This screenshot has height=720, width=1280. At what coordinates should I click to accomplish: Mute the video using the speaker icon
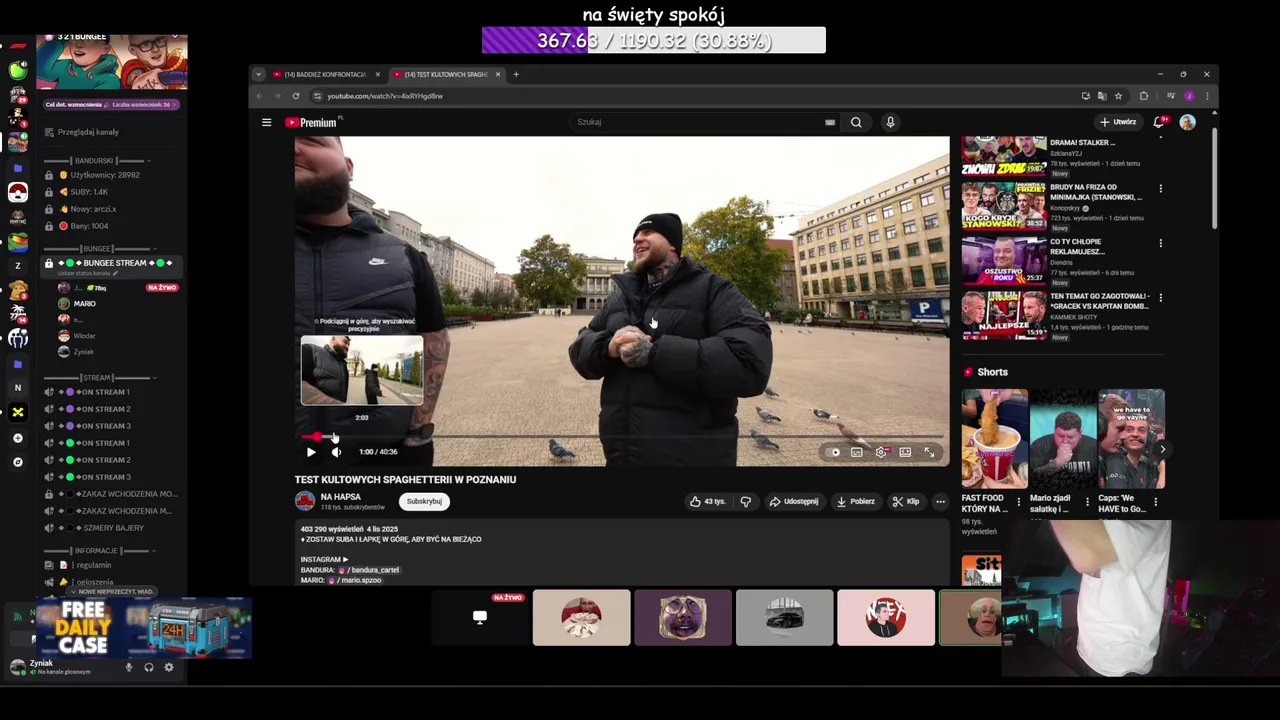(336, 452)
